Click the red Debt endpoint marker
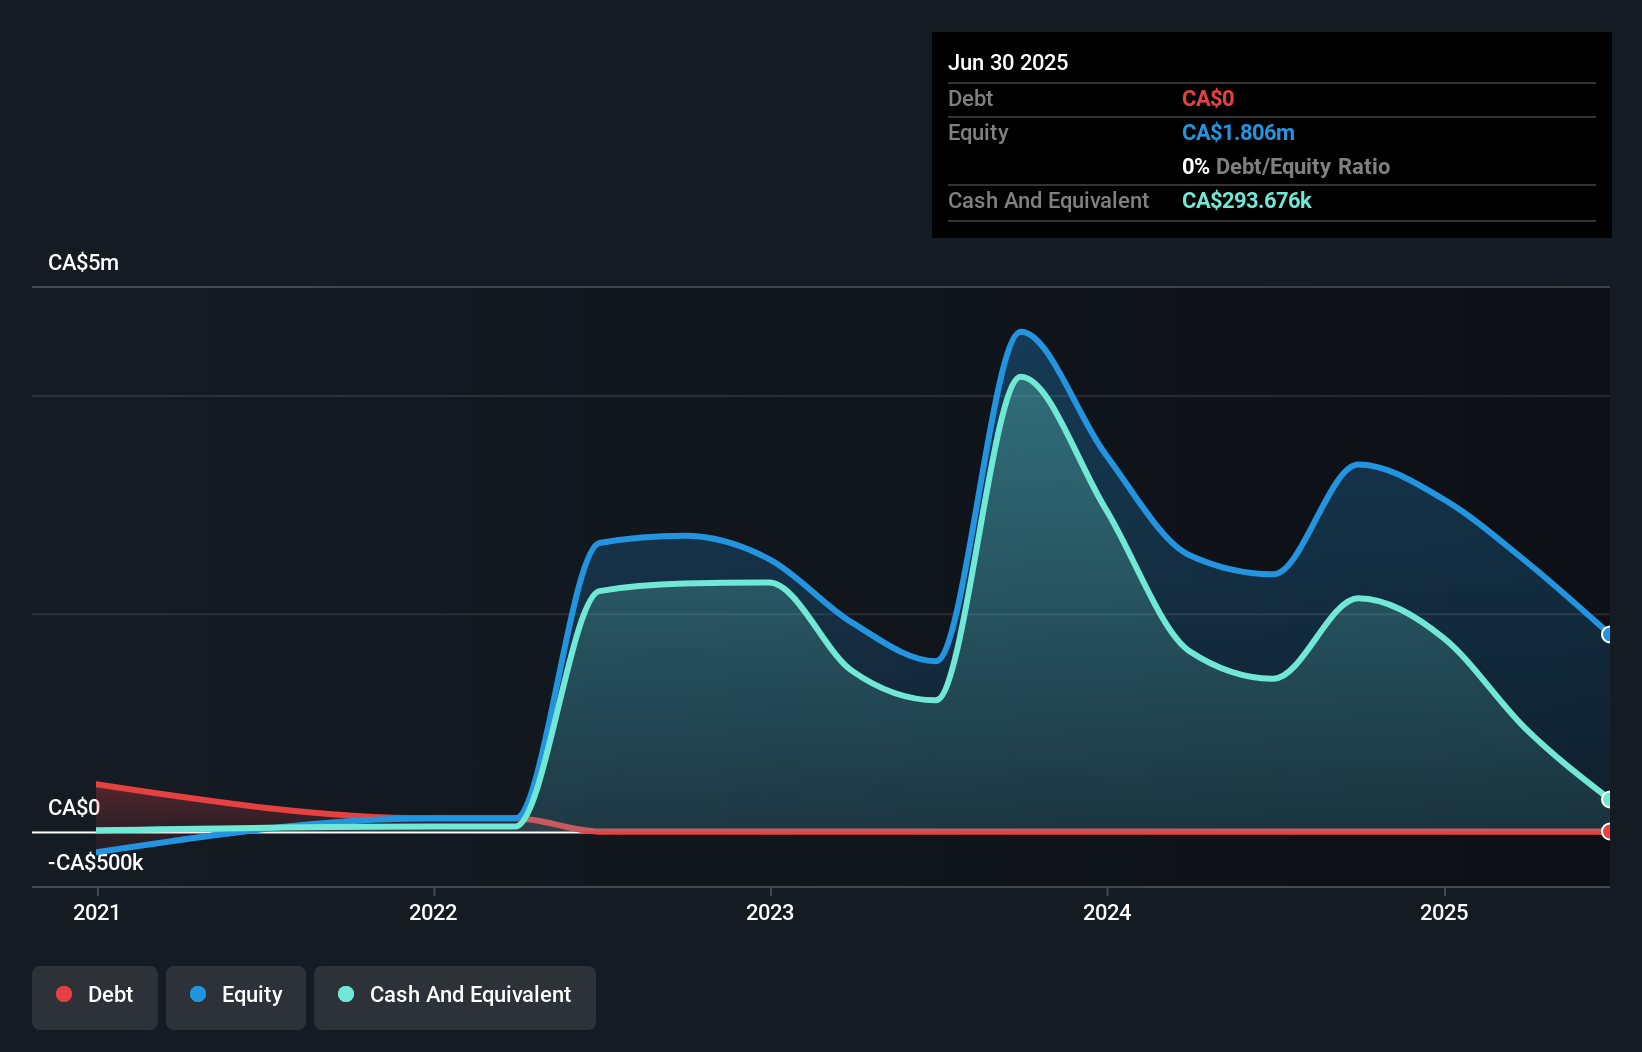 tap(1608, 831)
